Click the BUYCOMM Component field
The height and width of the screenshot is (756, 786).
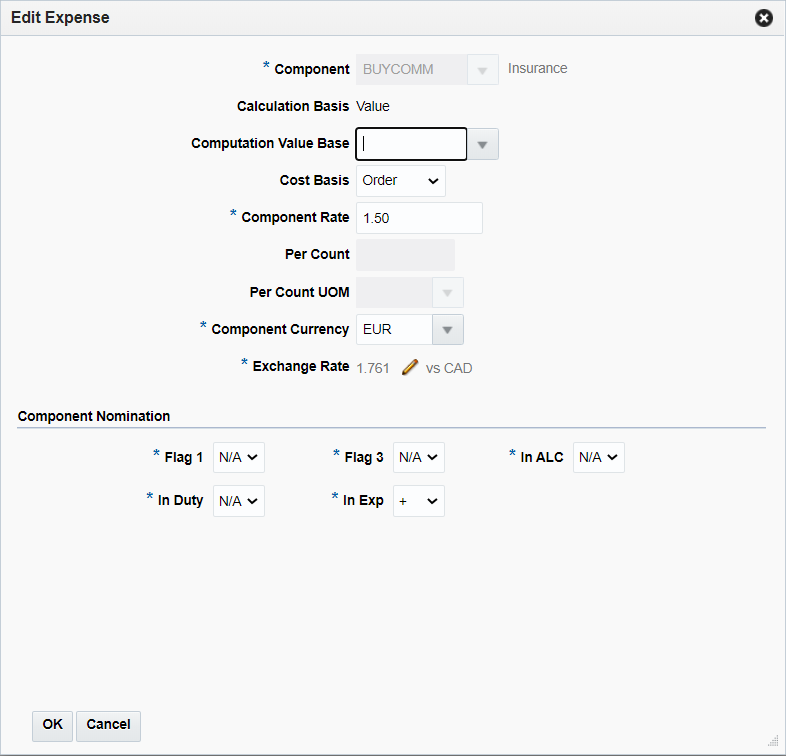point(412,70)
